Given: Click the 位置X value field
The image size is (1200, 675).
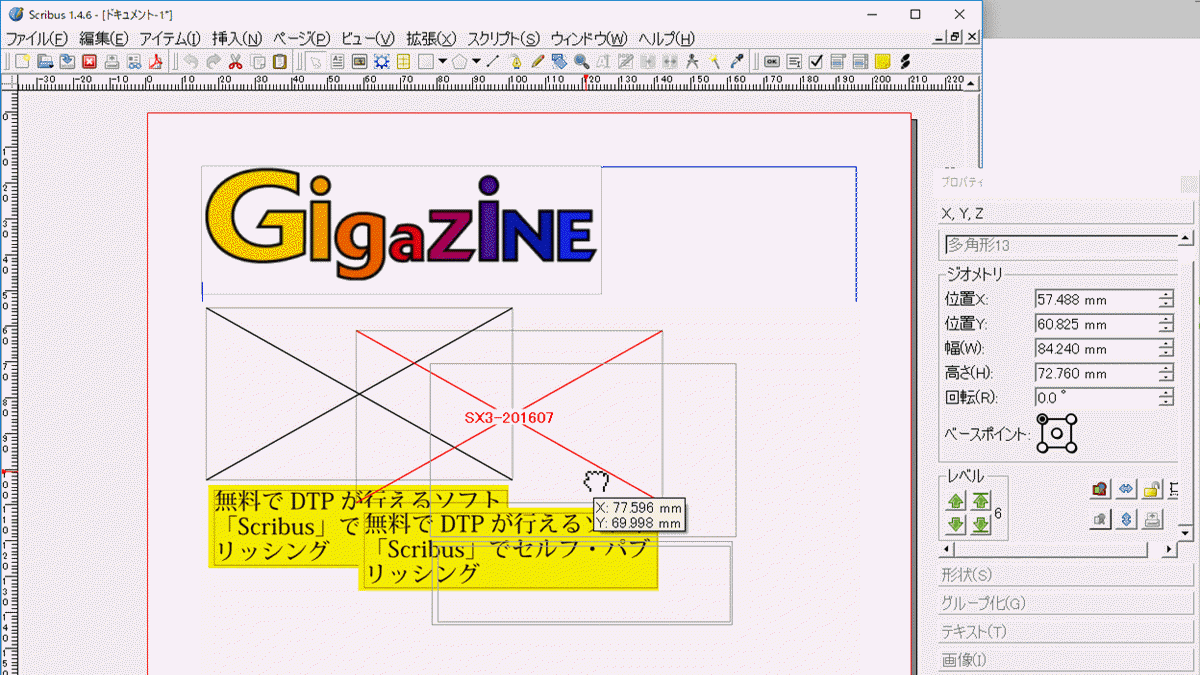Looking at the screenshot, I should pos(1097,299).
